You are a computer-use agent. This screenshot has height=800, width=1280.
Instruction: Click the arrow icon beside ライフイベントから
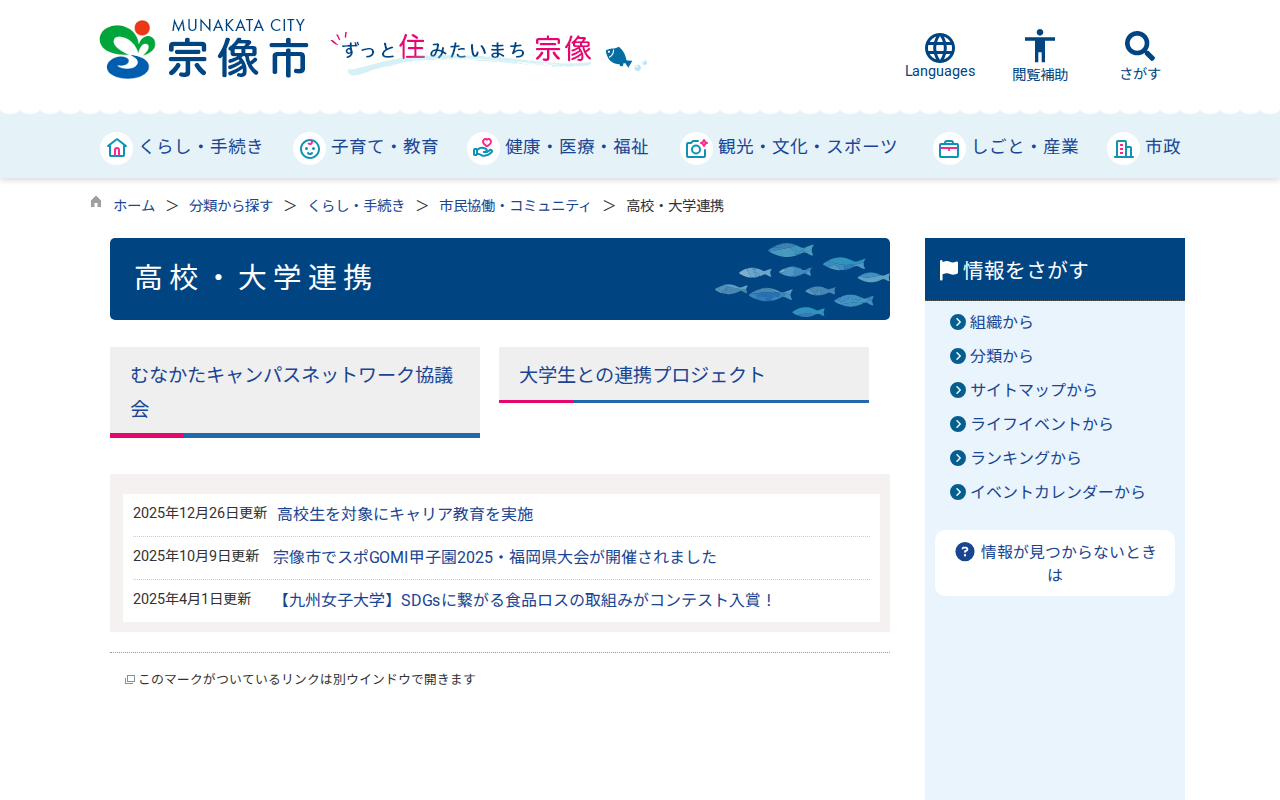958,424
